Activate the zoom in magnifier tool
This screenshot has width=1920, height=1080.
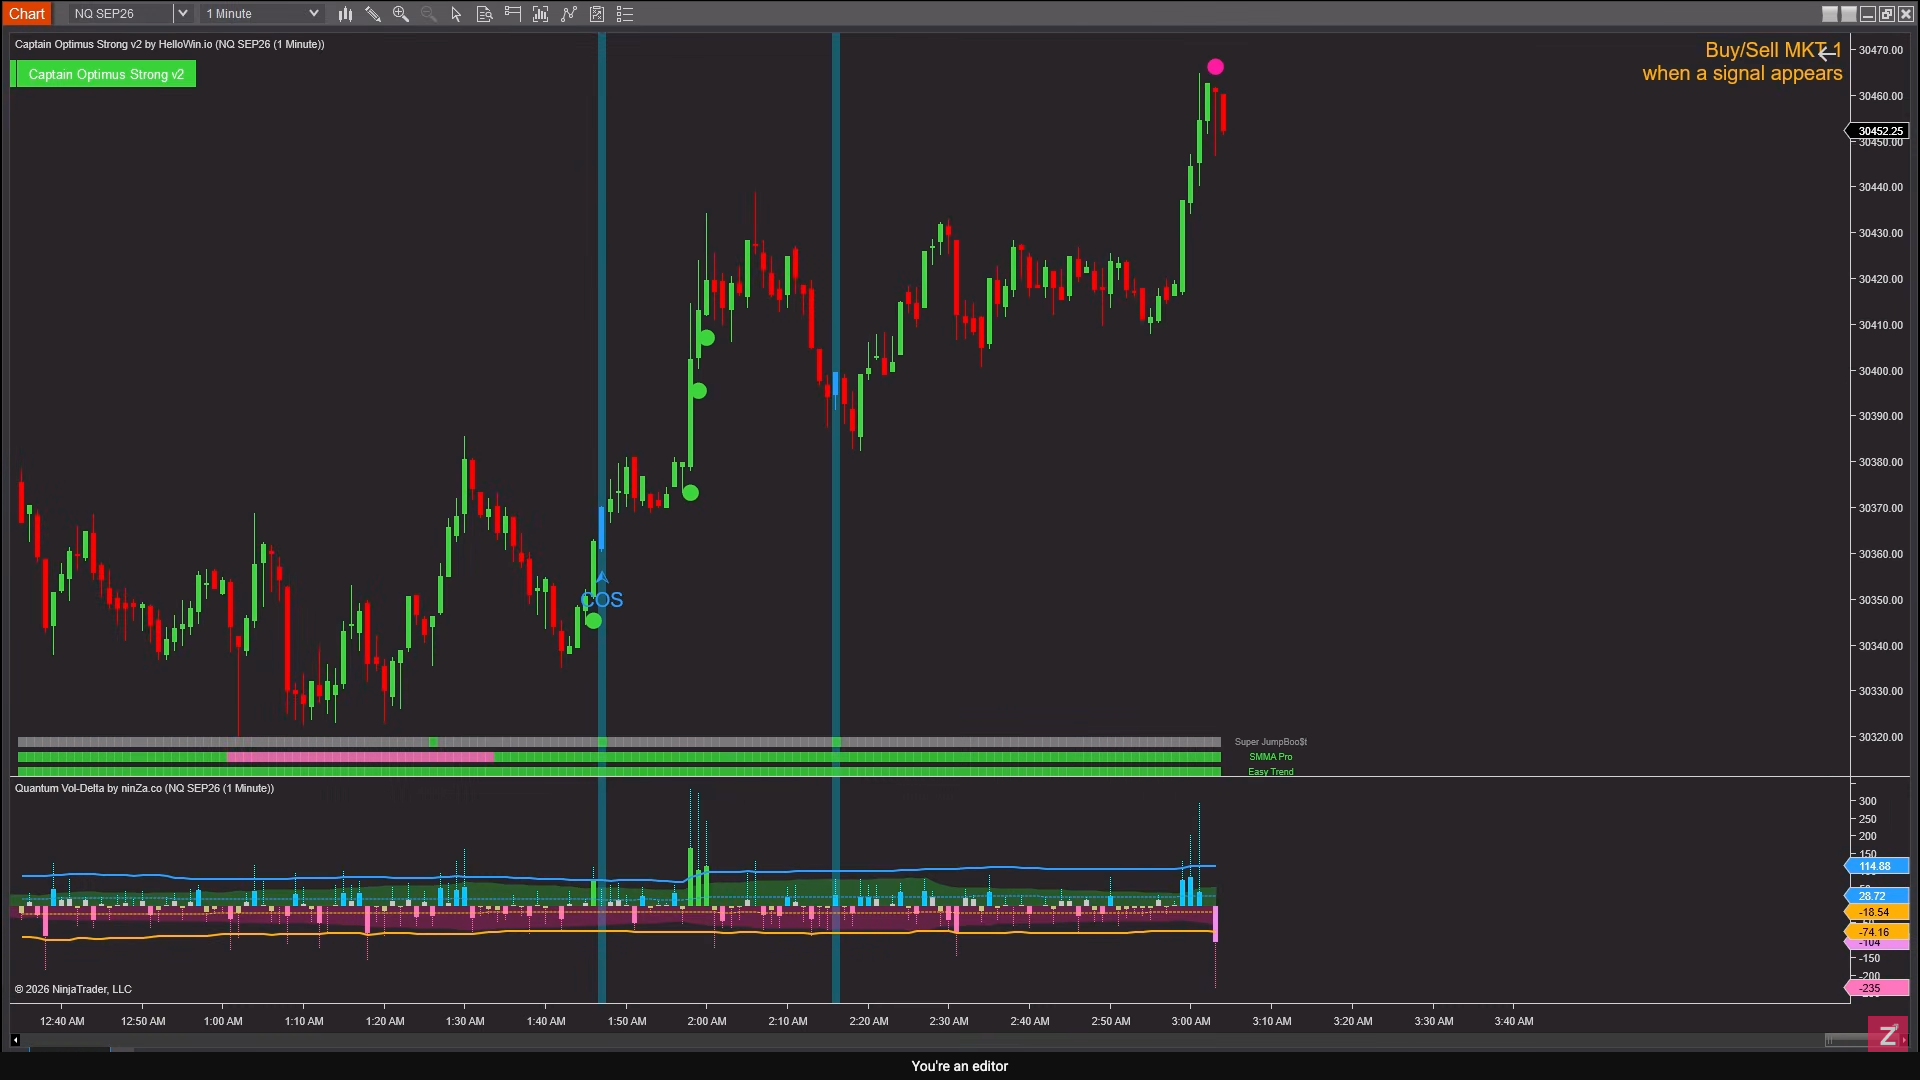(x=401, y=14)
